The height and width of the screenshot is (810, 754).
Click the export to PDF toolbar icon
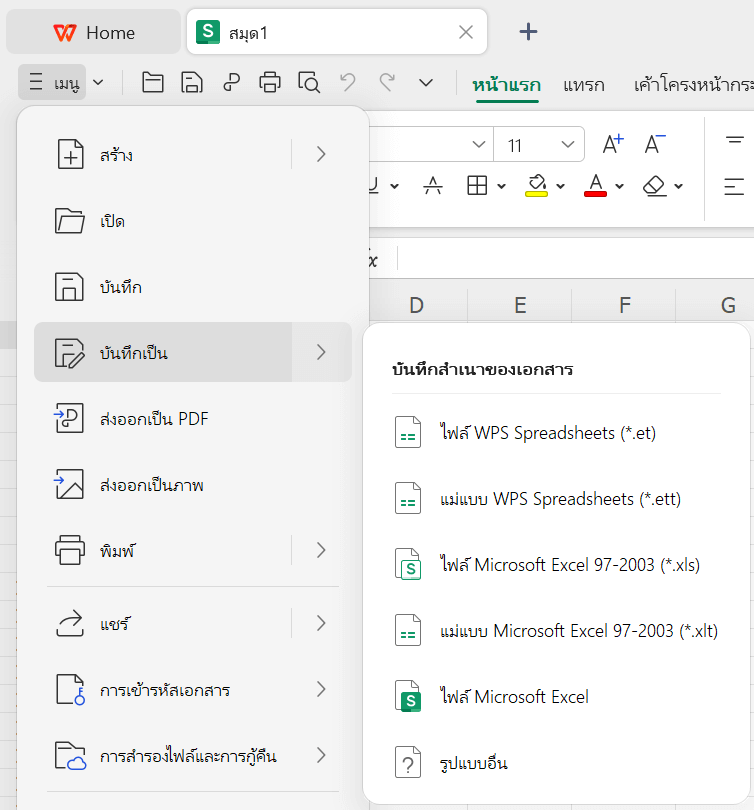[231, 82]
